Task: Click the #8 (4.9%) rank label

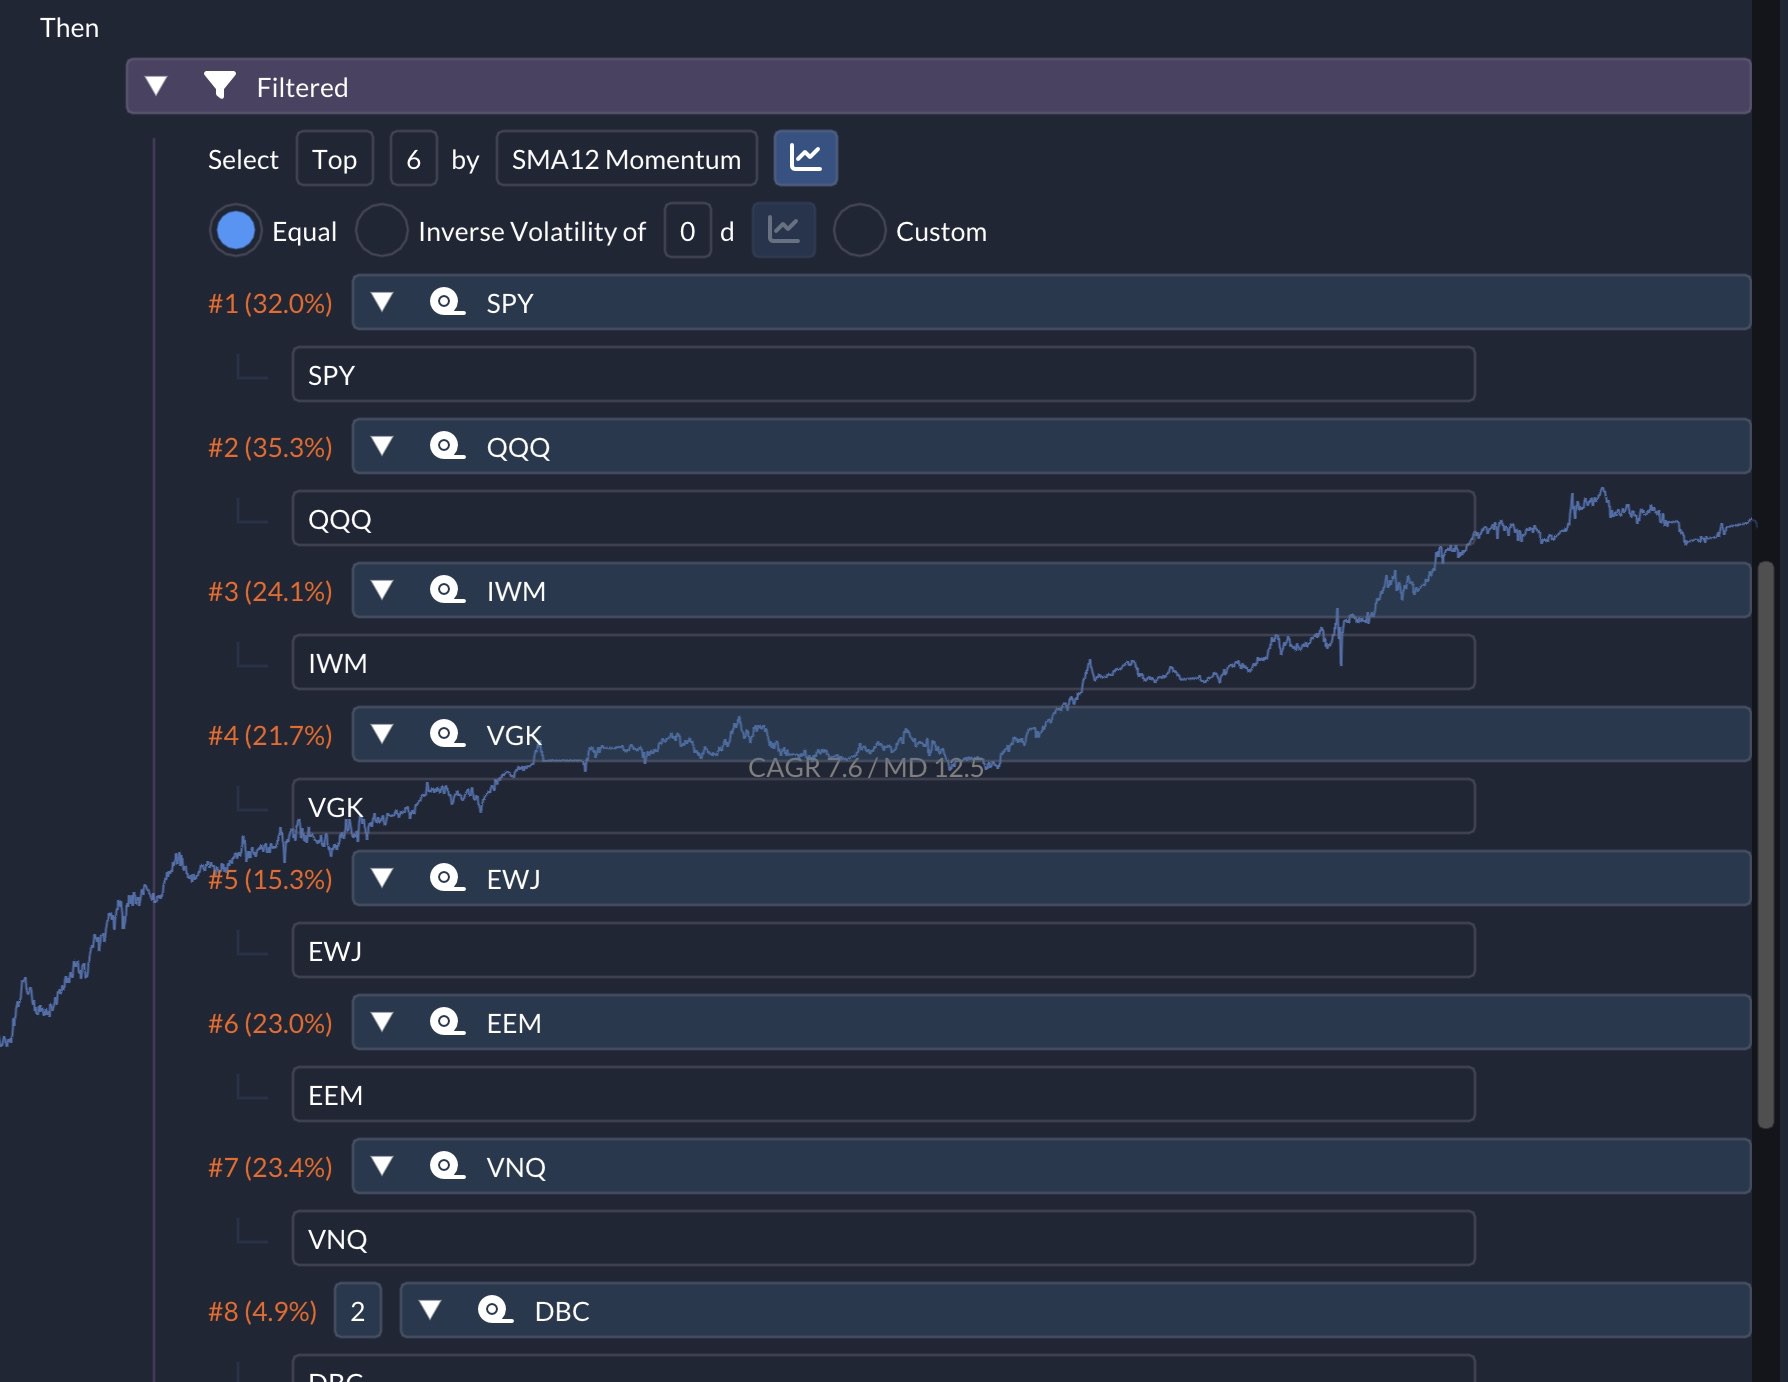Action: click(262, 1311)
